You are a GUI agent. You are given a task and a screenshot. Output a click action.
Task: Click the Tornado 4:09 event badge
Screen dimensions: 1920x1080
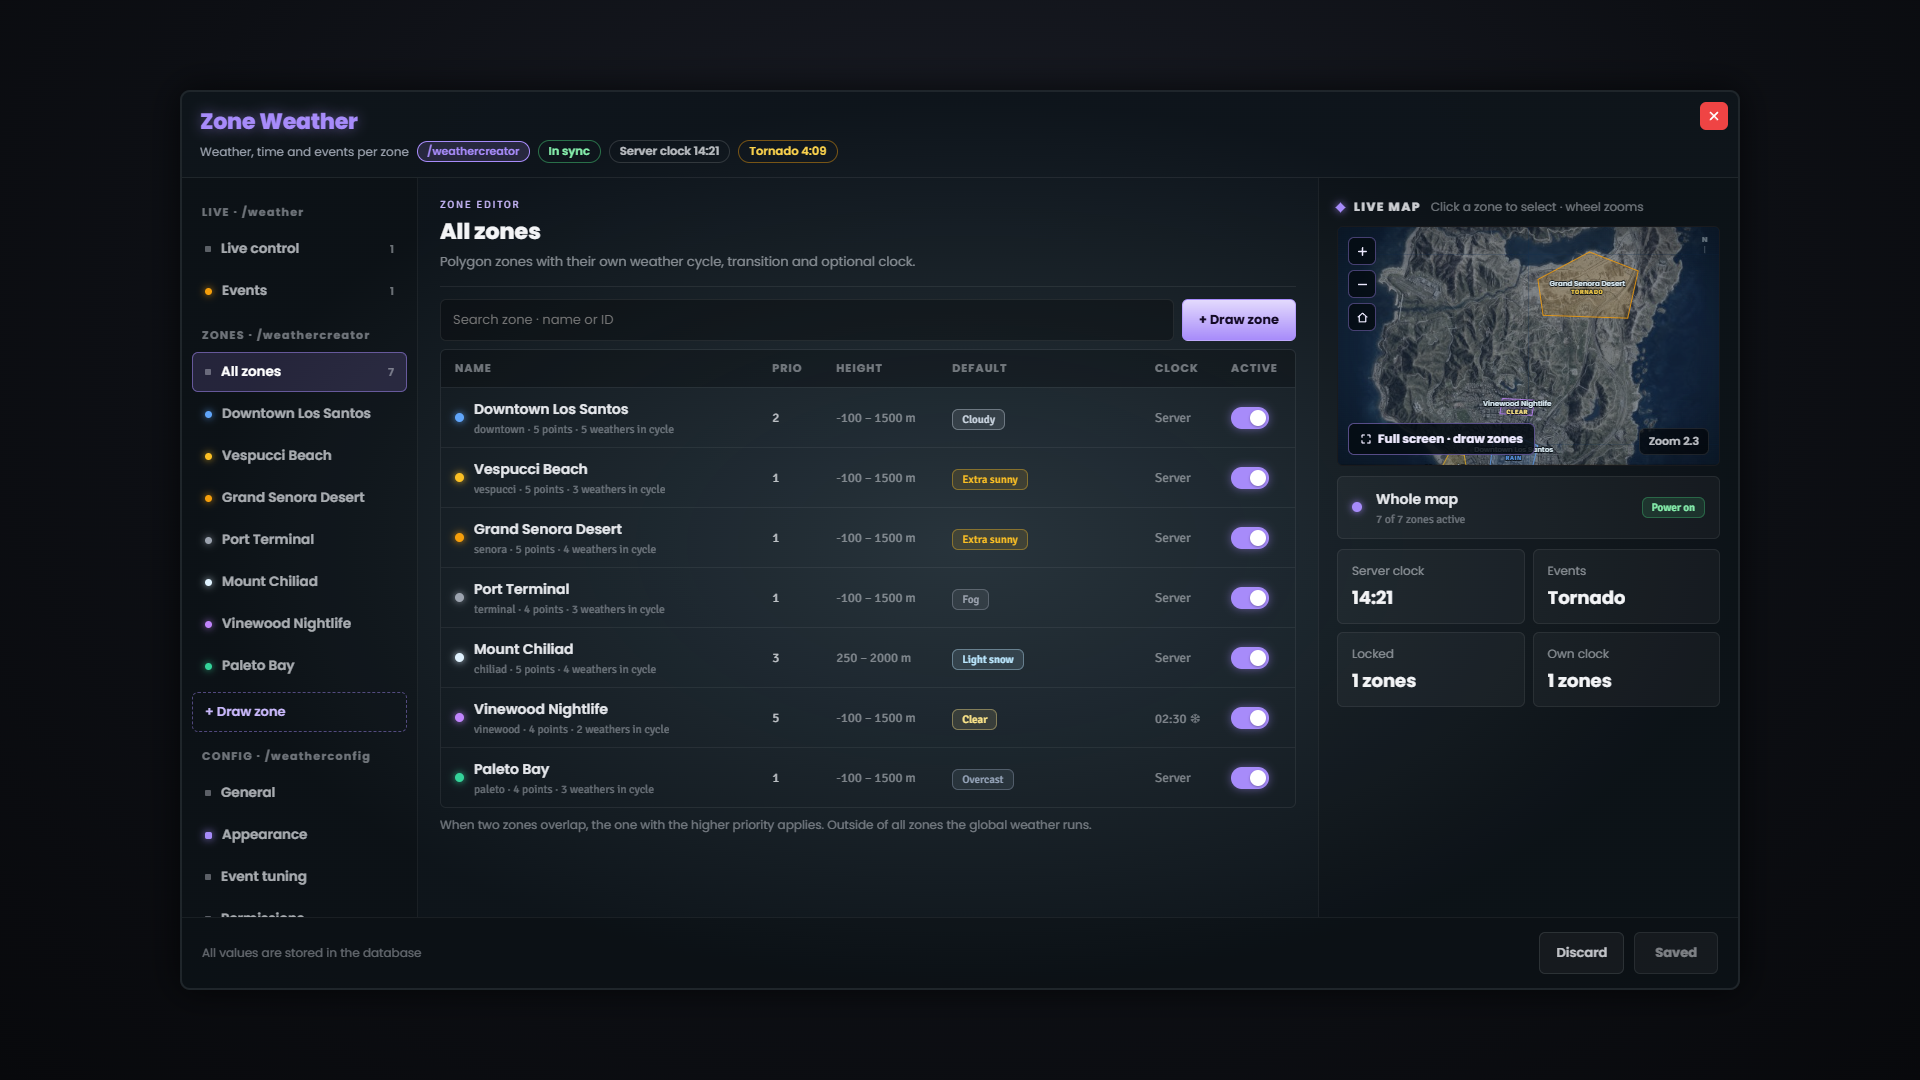pos(787,151)
